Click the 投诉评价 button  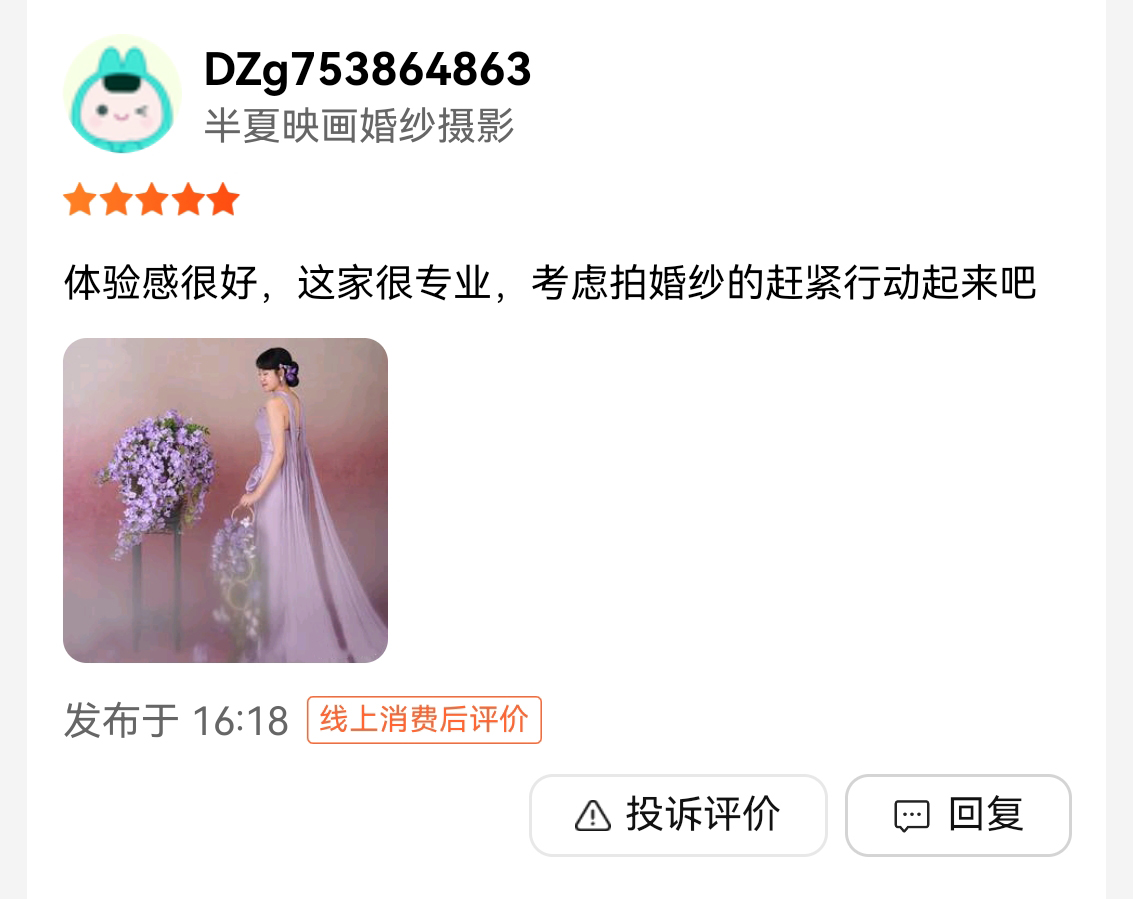(678, 815)
